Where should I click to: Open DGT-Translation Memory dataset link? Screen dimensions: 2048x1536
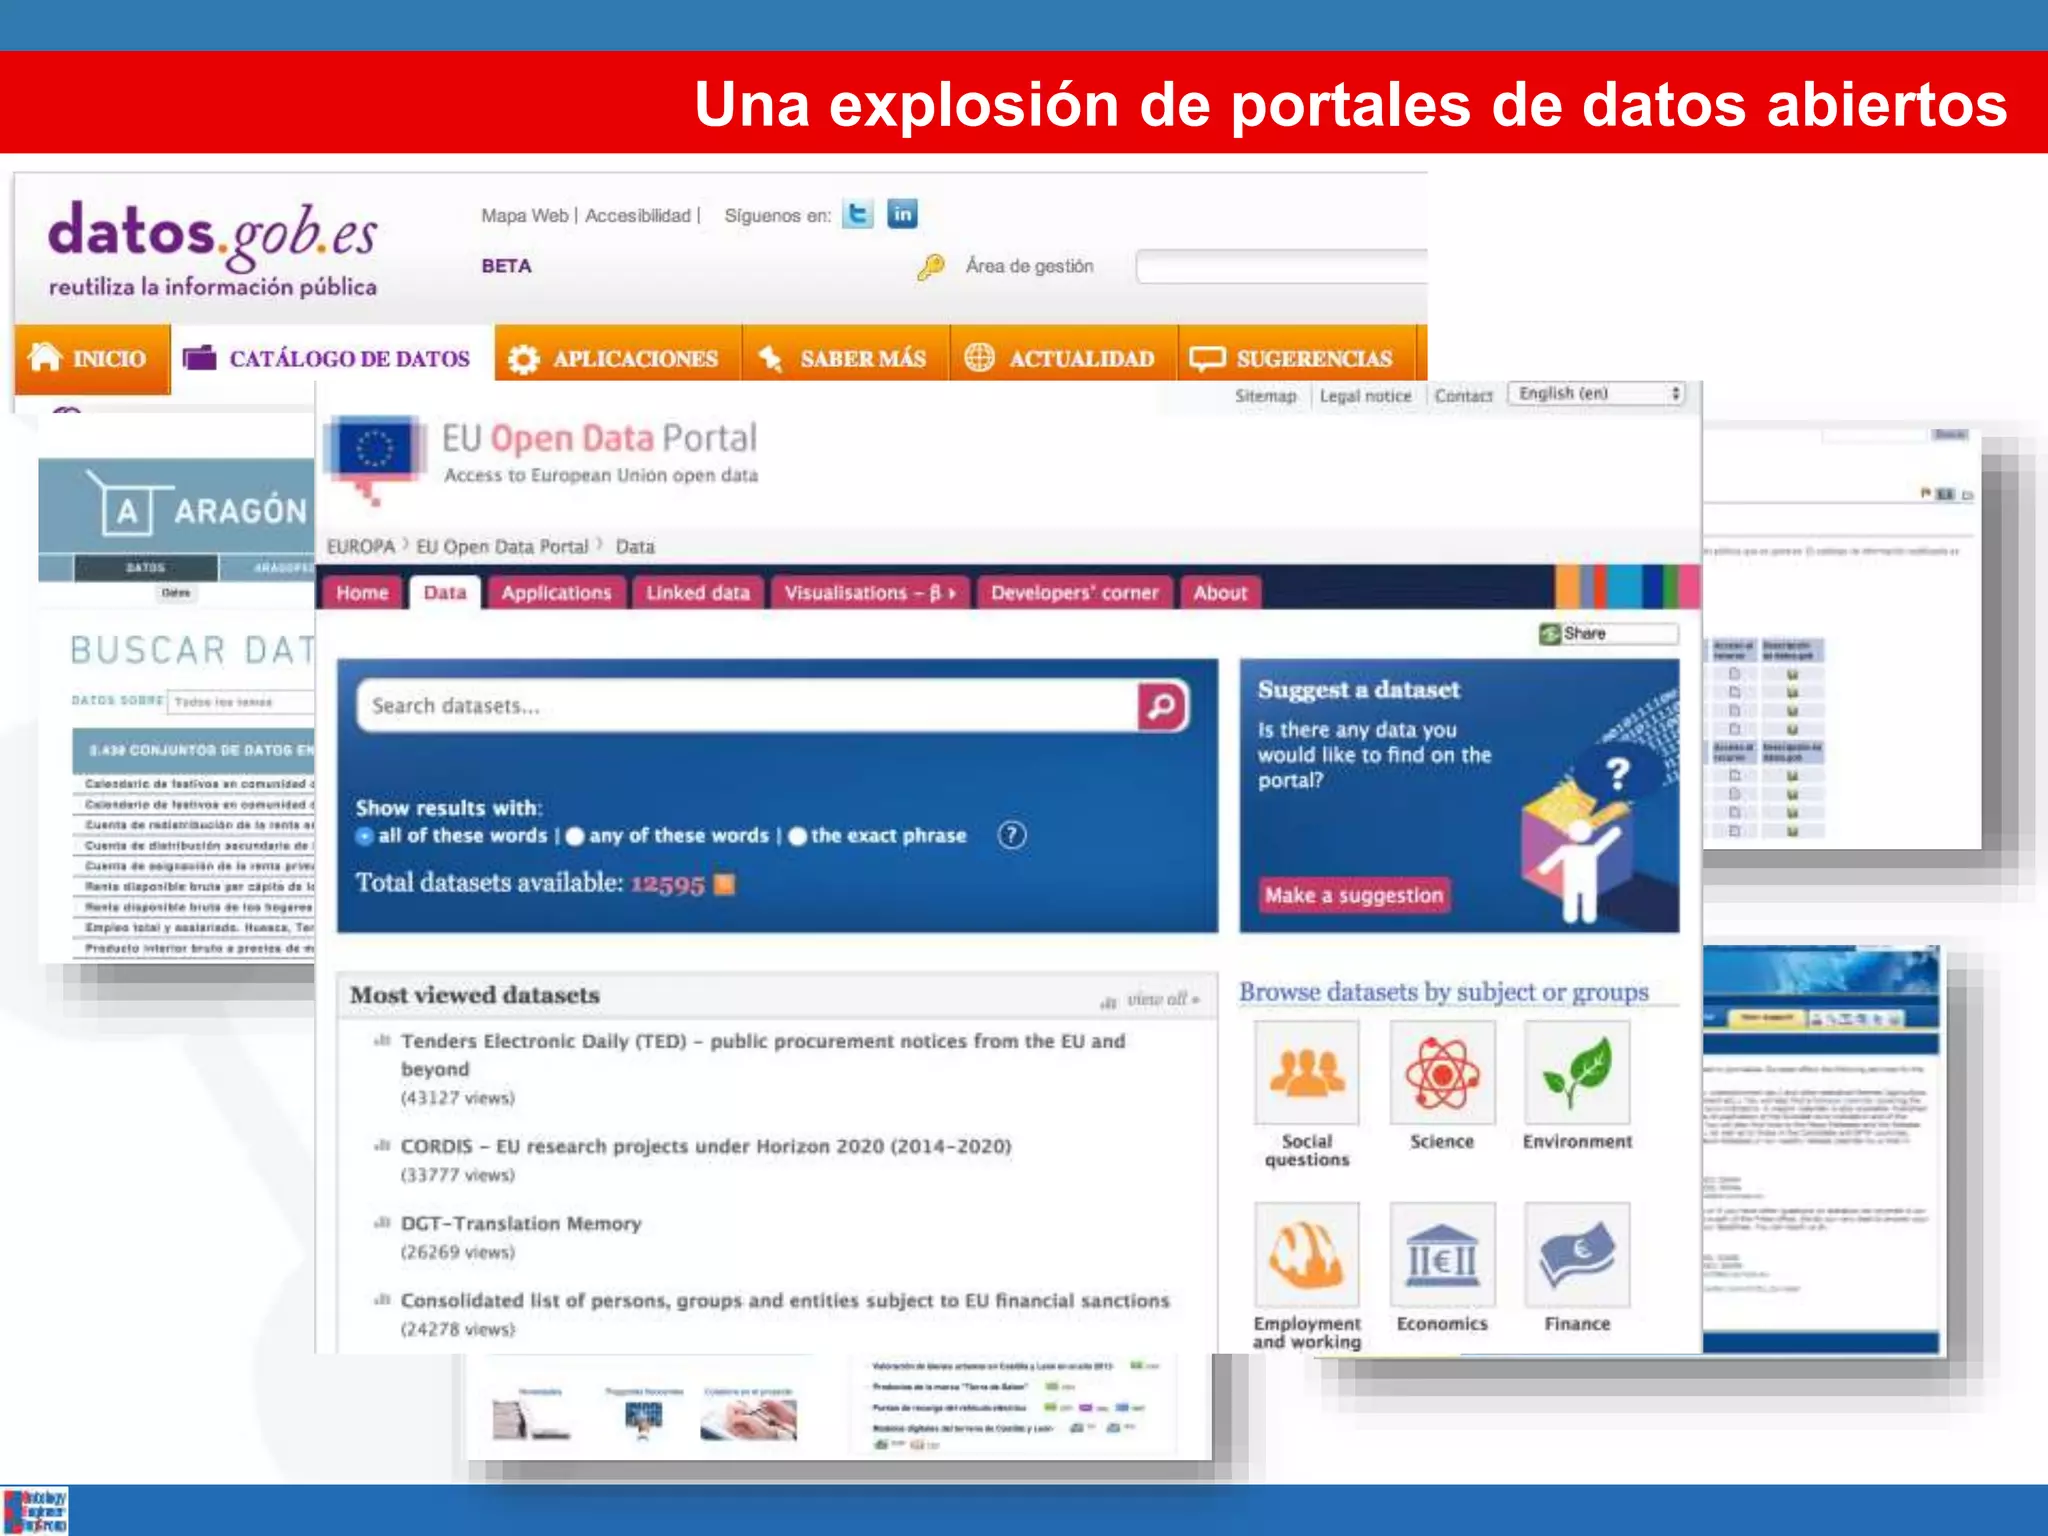coord(521,1223)
